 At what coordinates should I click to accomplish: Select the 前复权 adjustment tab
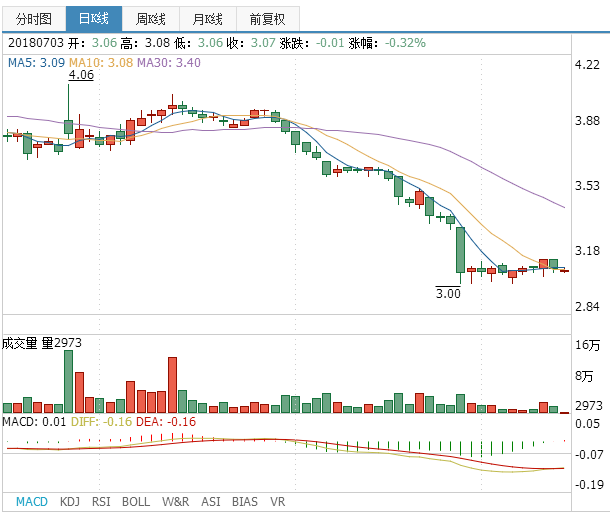coord(268,19)
